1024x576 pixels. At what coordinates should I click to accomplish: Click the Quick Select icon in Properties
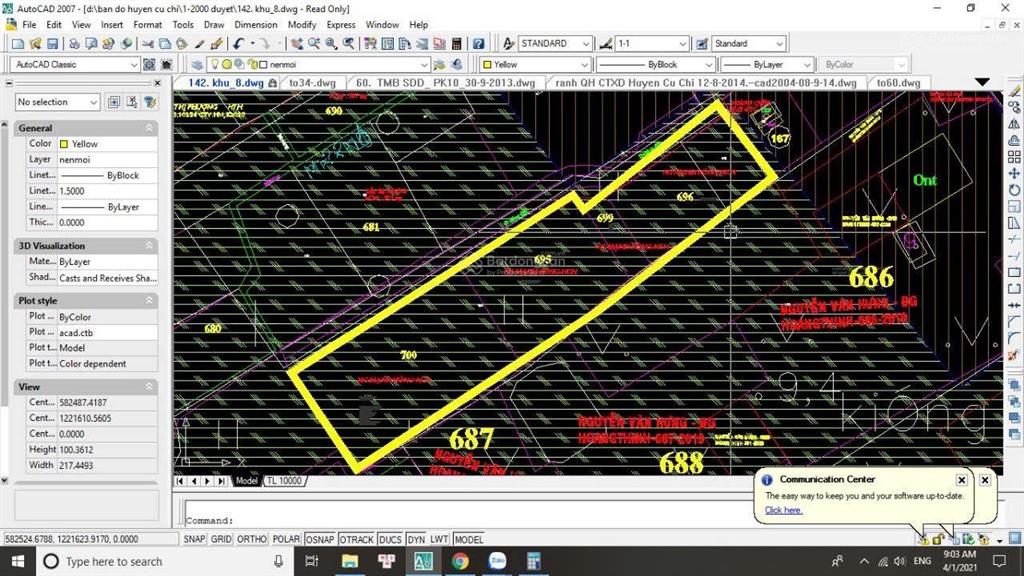tap(150, 102)
